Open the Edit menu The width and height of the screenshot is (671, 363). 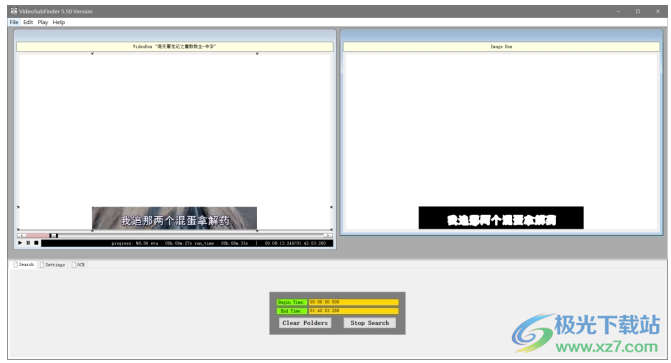pos(28,22)
